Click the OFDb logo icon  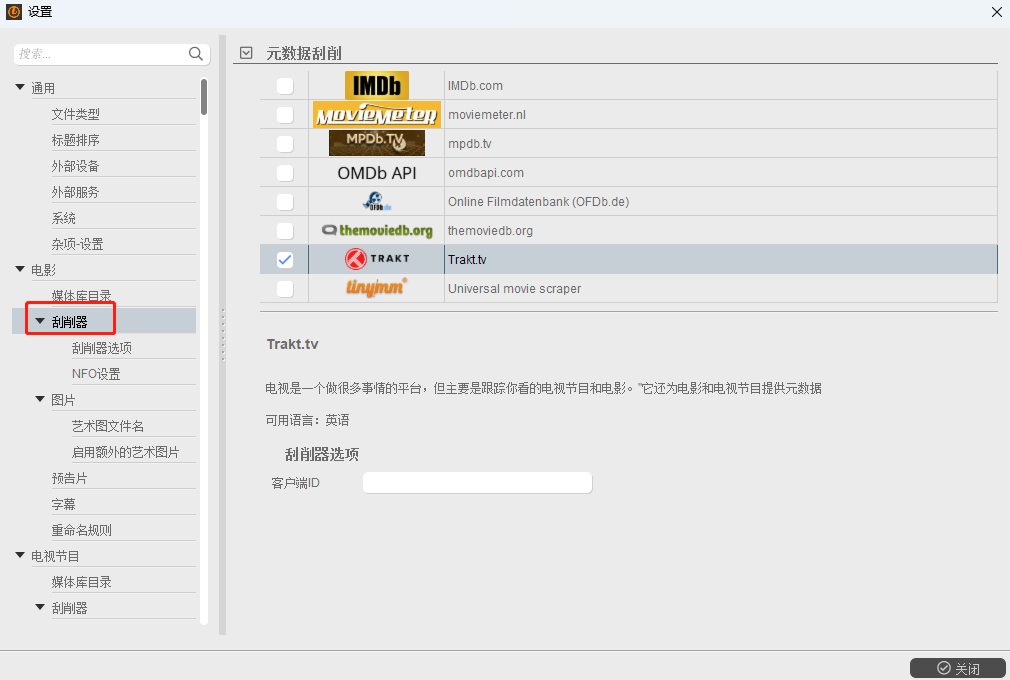click(x=377, y=202)
